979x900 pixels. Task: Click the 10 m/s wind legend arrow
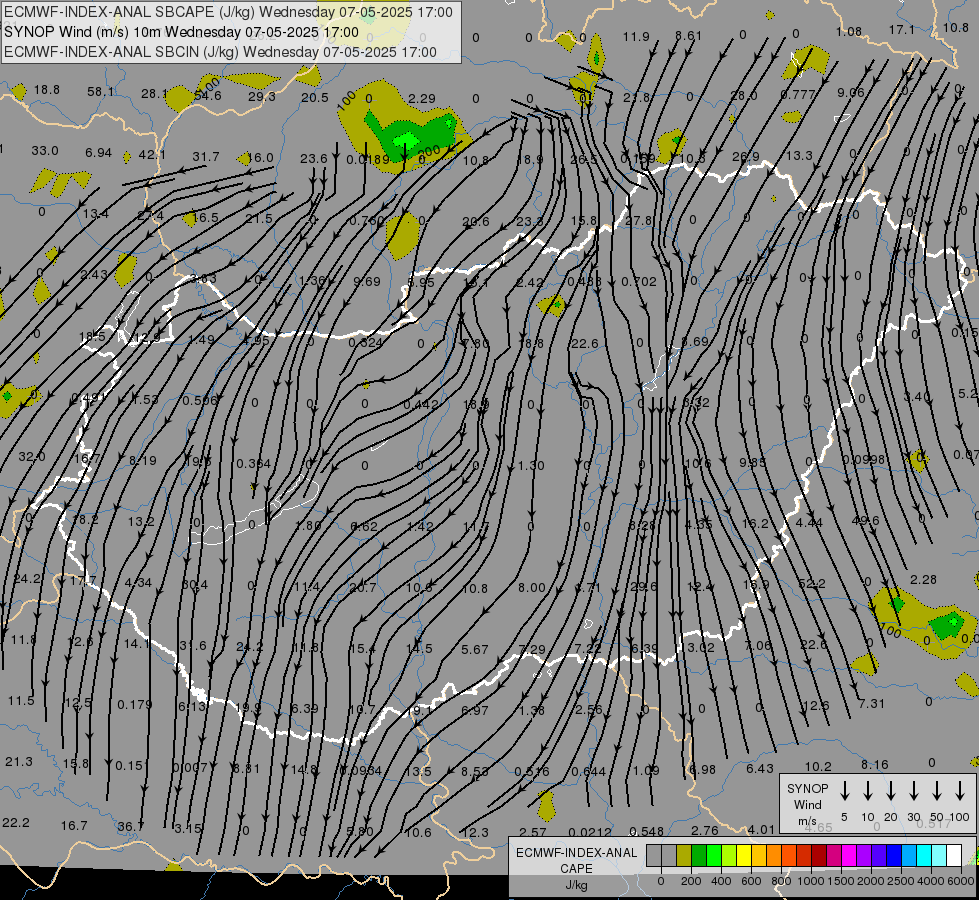point(867,791)
